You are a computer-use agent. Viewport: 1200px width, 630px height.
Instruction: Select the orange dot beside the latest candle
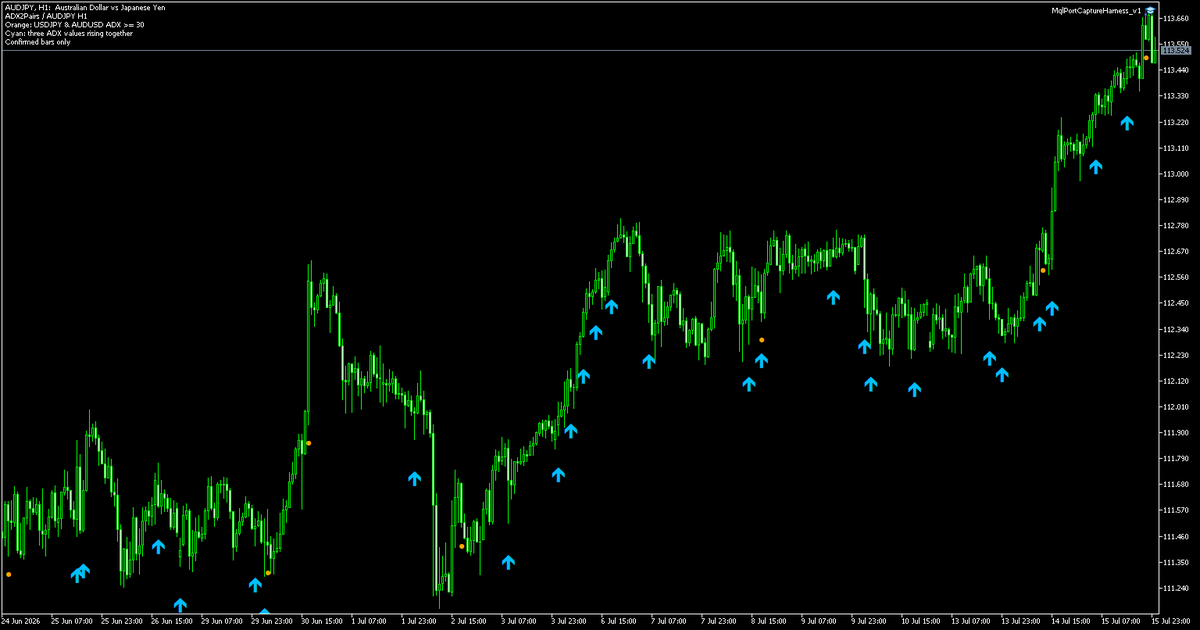point(1146,58)
